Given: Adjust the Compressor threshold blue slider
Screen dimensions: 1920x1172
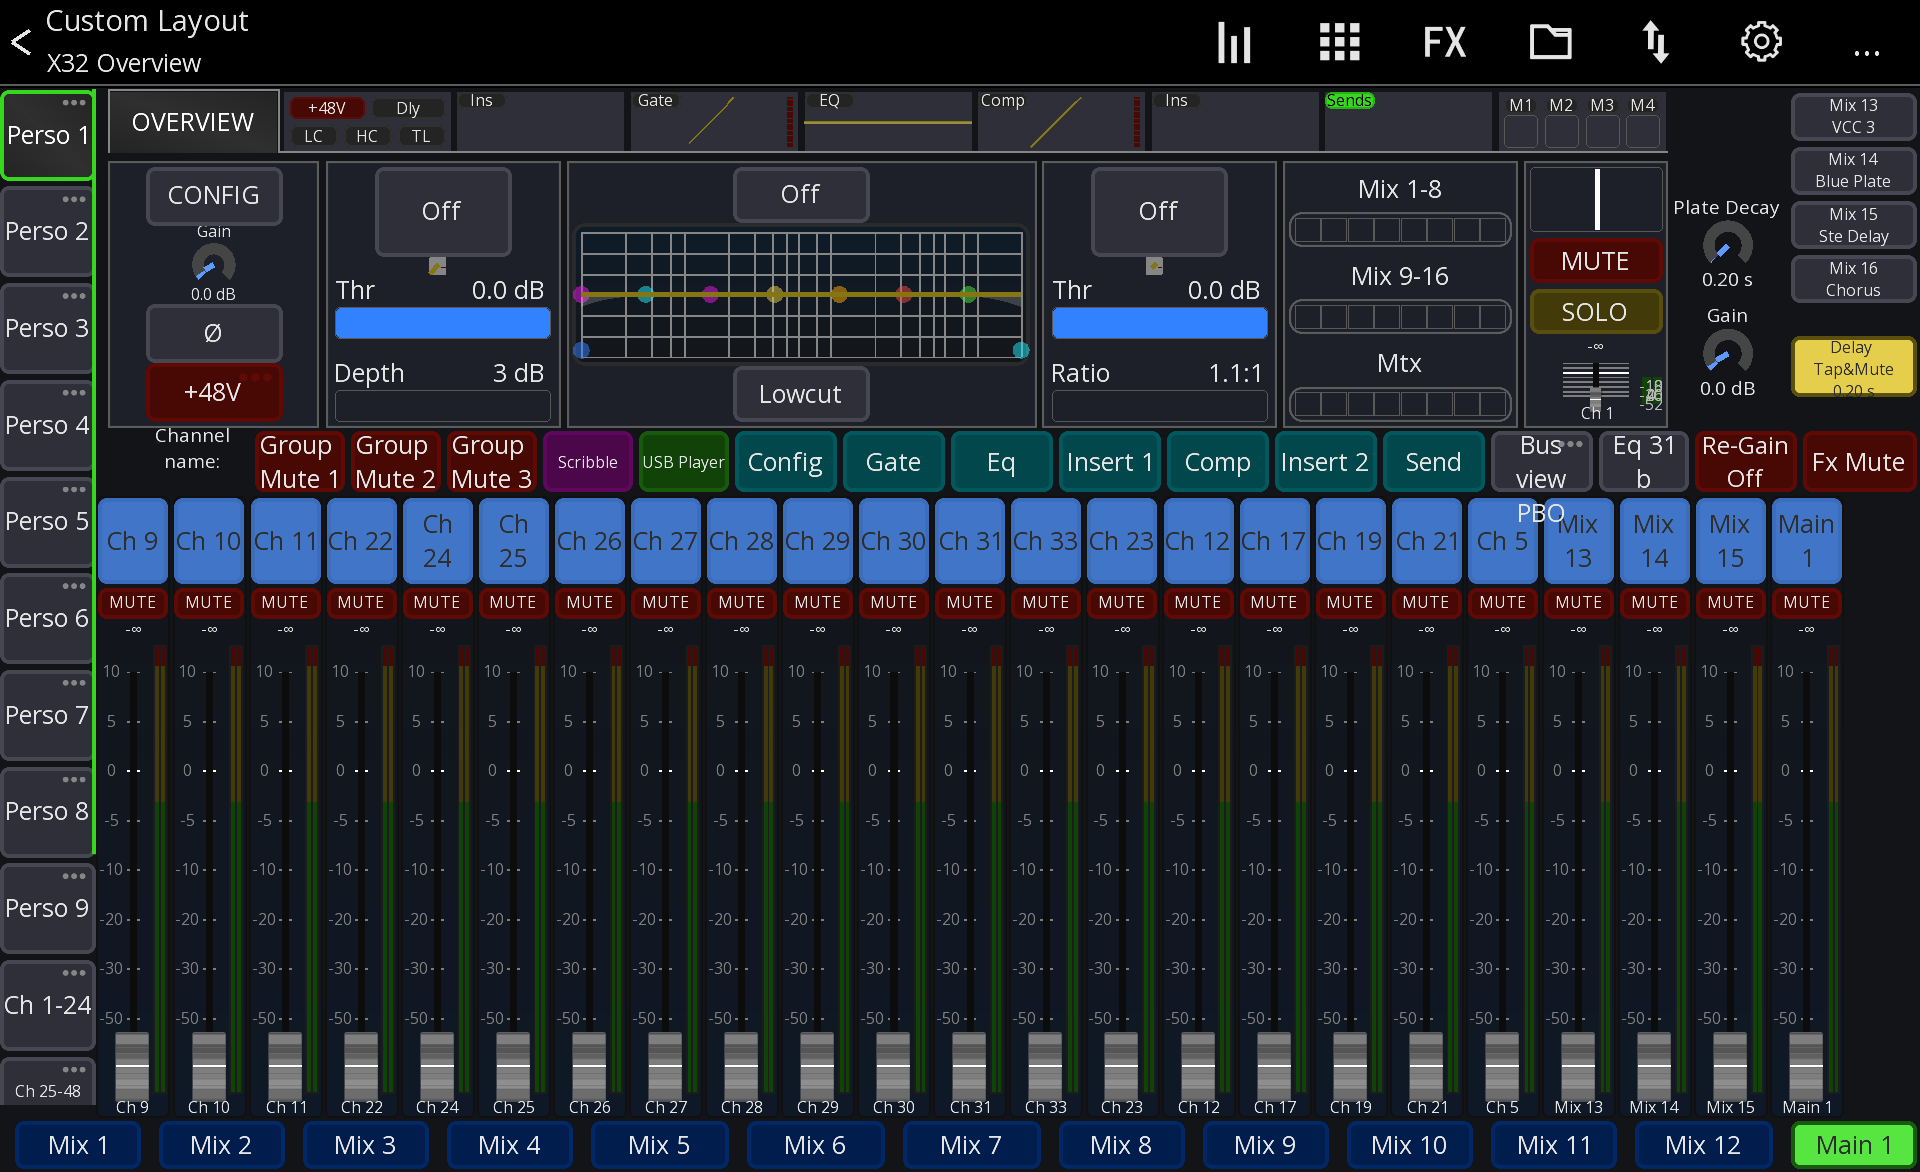Looking at the screenshot, I should click(x=1159, y=323).
